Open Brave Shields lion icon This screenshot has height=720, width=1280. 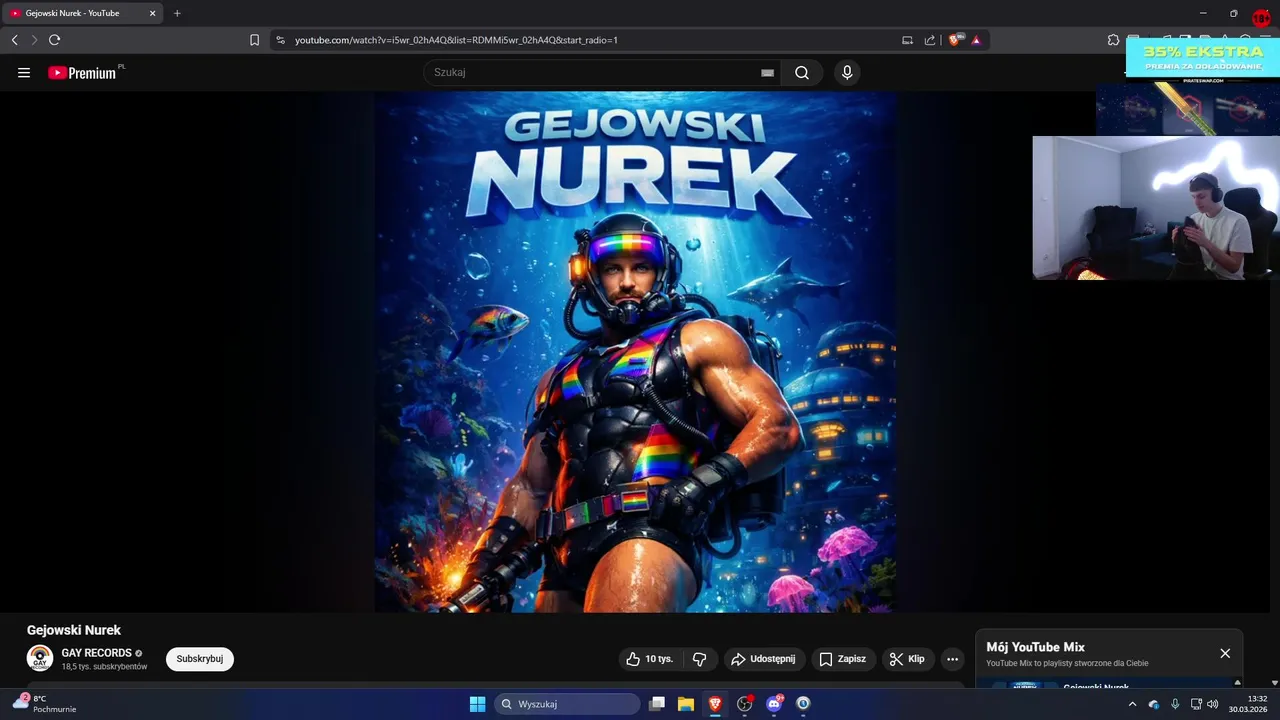[955, 40]
